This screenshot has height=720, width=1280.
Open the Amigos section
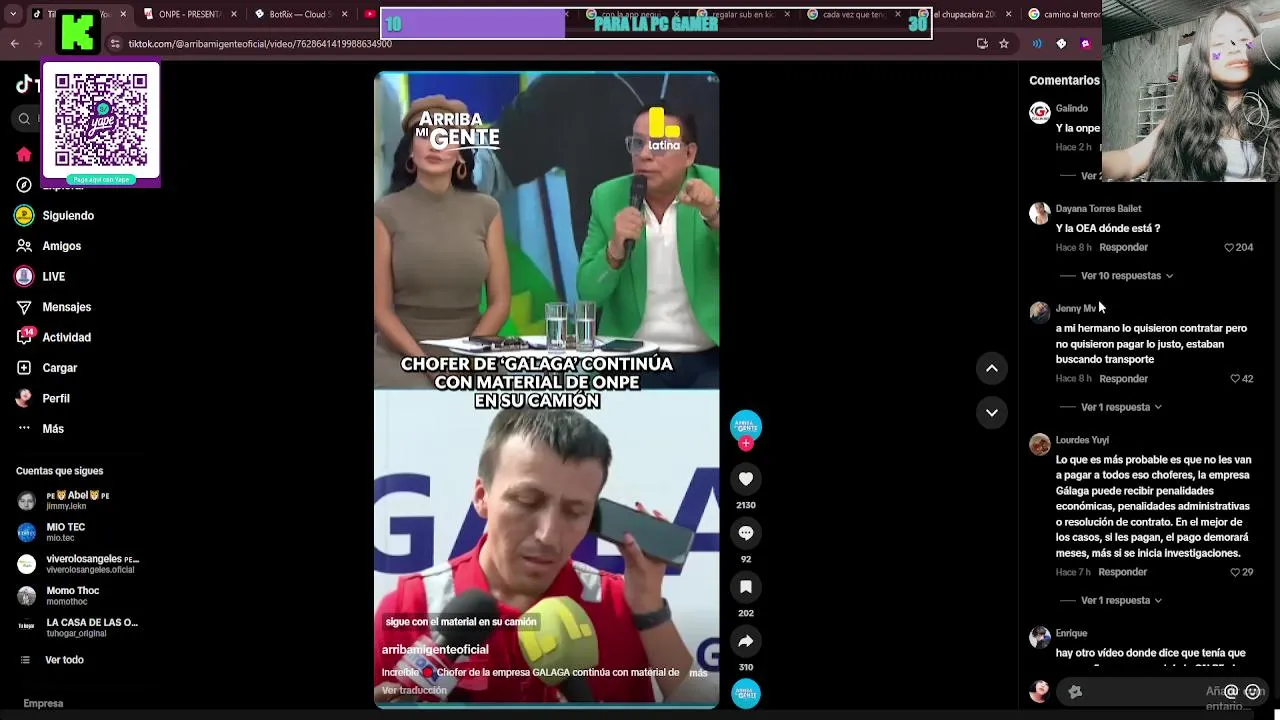tap(49, 246)
